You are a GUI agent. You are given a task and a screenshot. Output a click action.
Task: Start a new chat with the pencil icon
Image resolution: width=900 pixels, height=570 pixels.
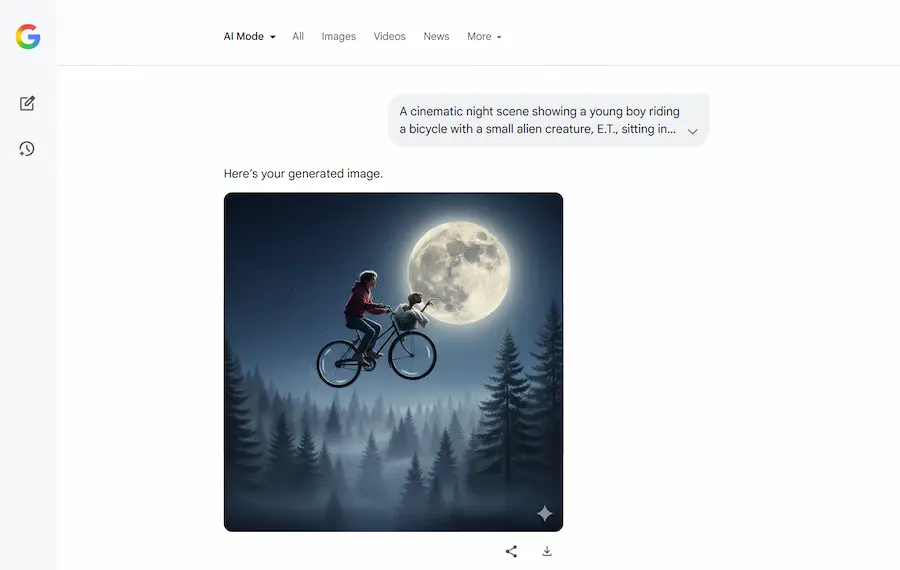tap(27, 103)
